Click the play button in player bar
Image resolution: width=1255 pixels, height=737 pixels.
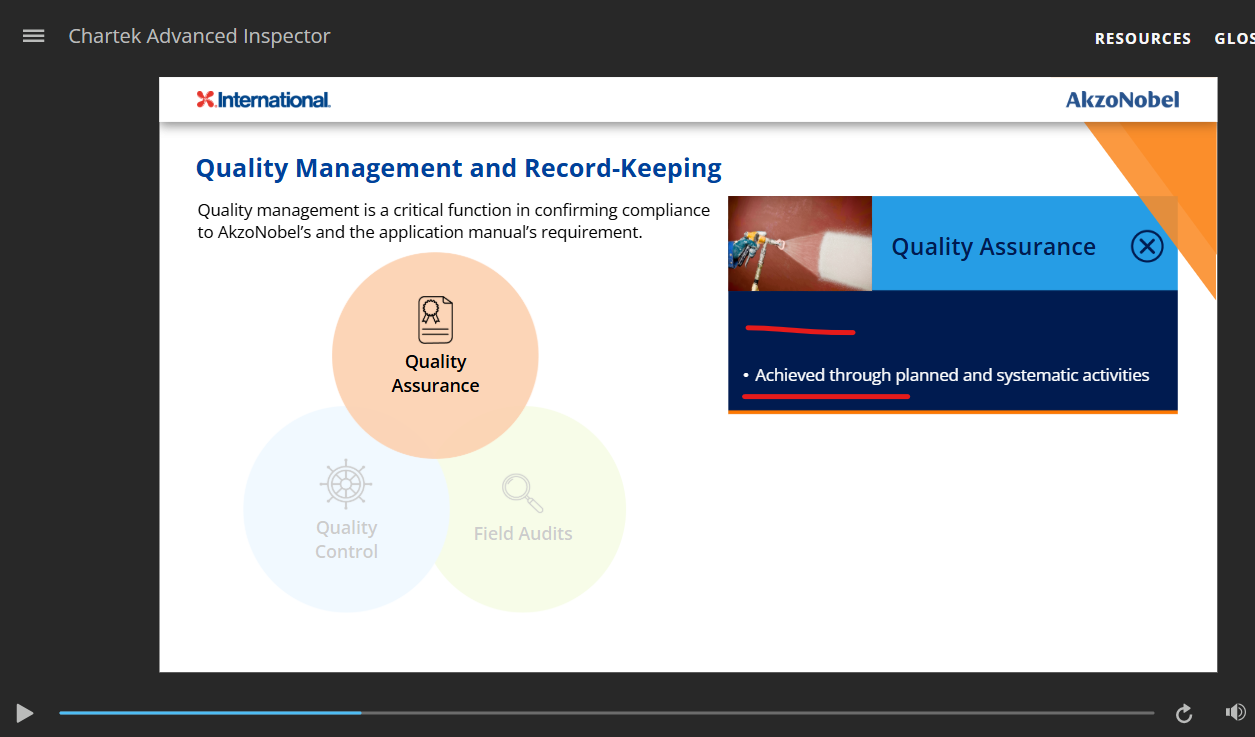pos(25,713)
